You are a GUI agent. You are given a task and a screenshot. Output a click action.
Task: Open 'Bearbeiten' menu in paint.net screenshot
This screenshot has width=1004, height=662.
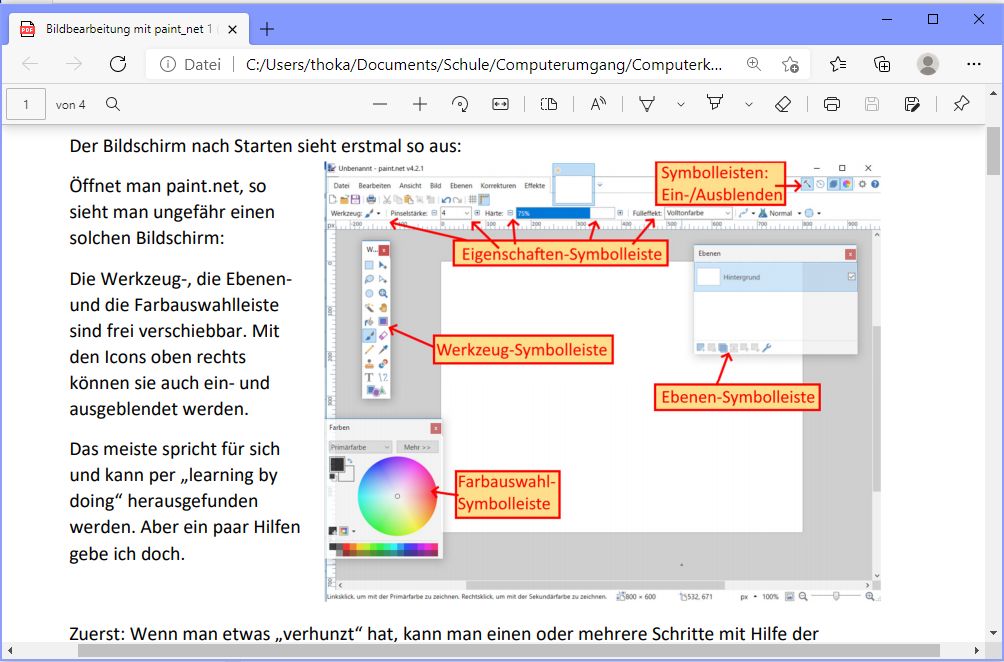tap(375, 186)
